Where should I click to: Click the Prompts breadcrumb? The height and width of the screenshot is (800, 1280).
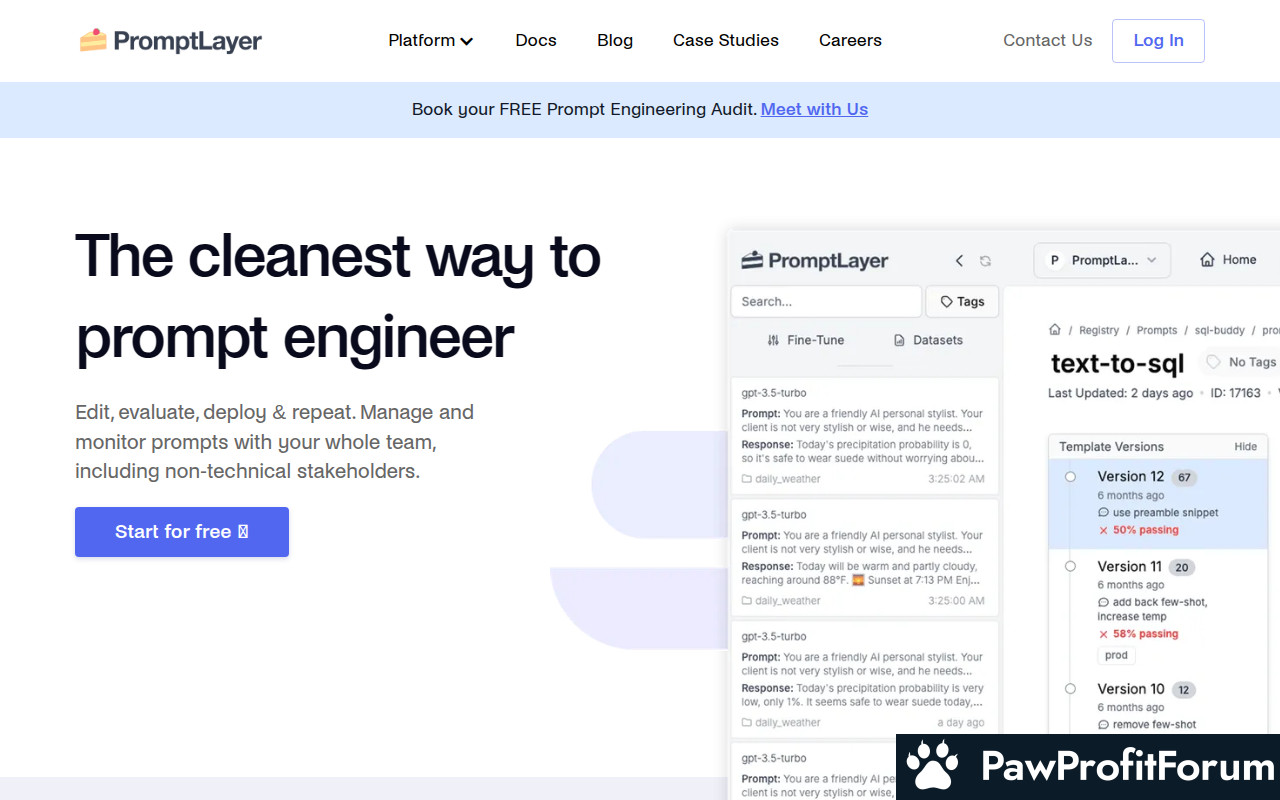click(1157, 330)
